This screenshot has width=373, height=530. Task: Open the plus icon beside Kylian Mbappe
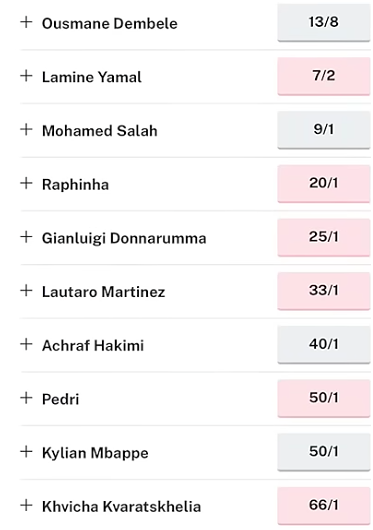(26, 452)
